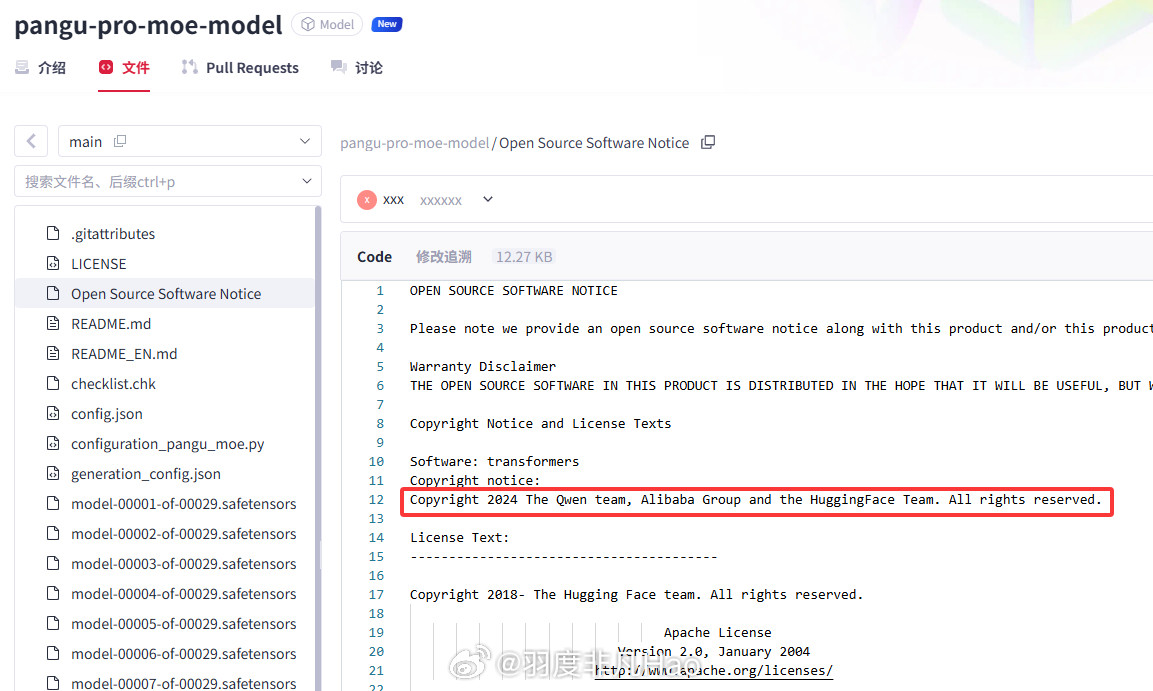Image resolution: width=1153 pixels, height=691 pixels.
Task: Switch to 修改追溯 blame view
Action: coord(443,257)
